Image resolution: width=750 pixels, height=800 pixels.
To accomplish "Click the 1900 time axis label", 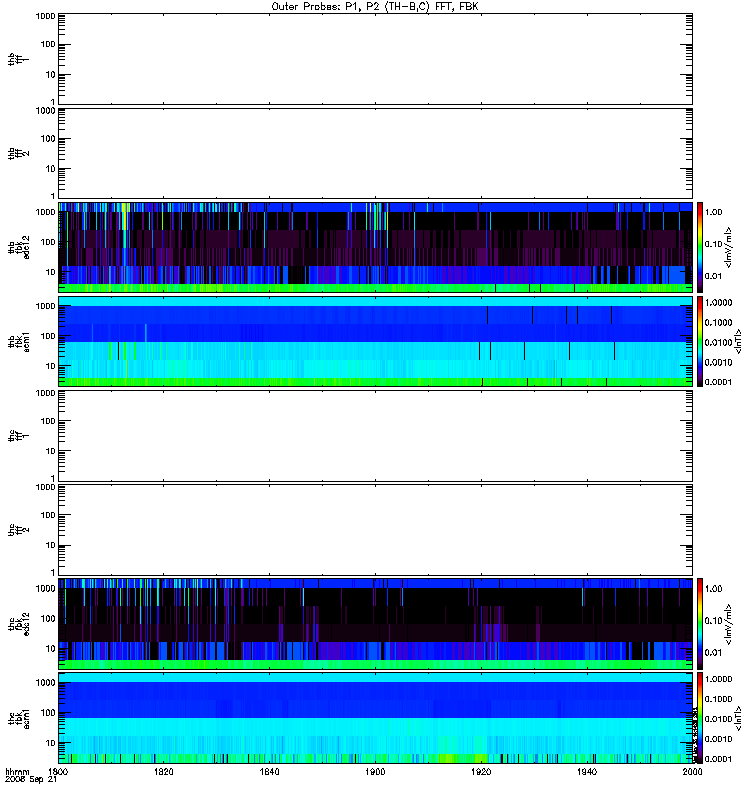I will (x=375, y=771).
